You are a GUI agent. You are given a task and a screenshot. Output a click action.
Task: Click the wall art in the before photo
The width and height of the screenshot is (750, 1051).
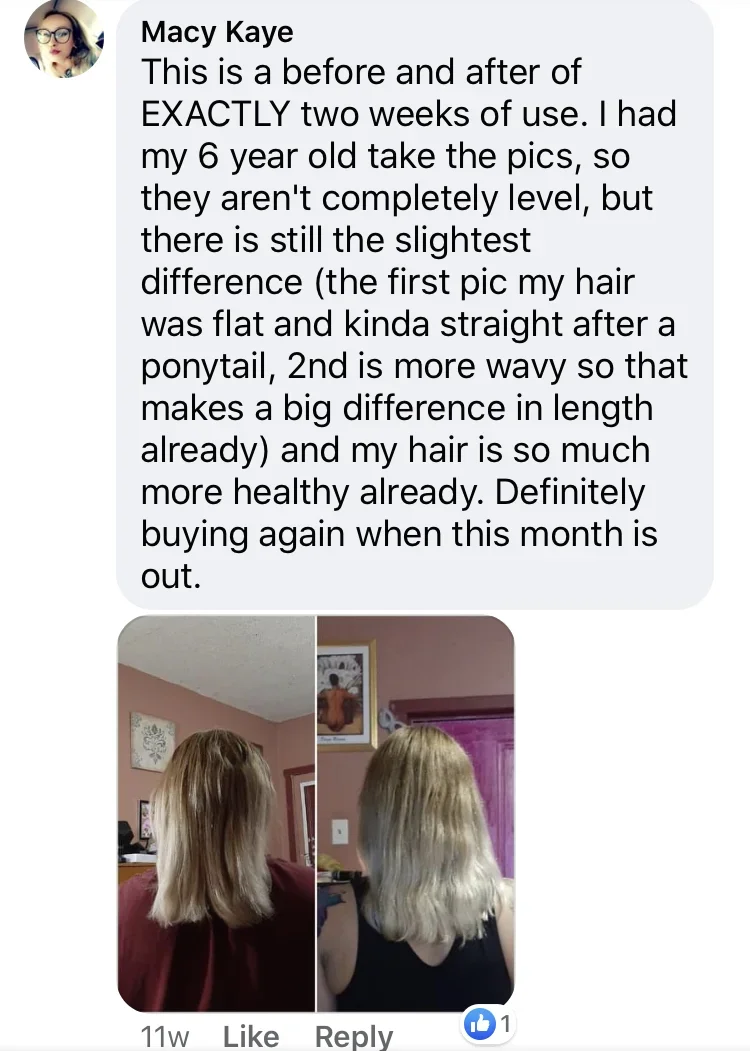coord(153,742)
